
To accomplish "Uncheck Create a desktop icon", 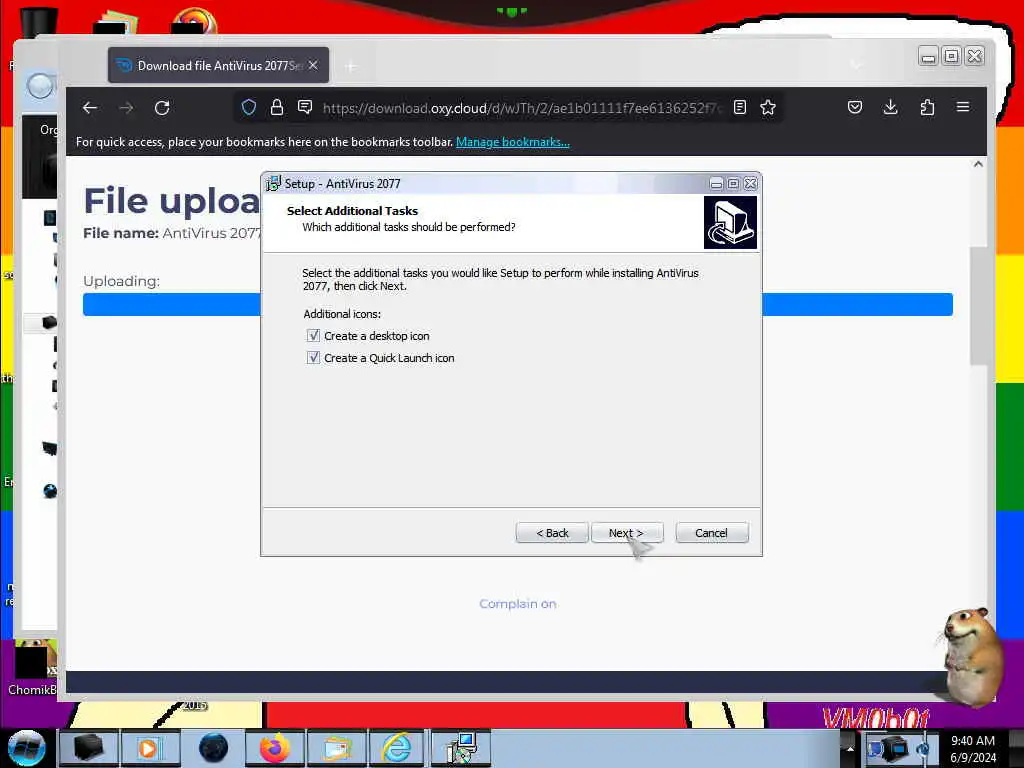I will (313, 336).
